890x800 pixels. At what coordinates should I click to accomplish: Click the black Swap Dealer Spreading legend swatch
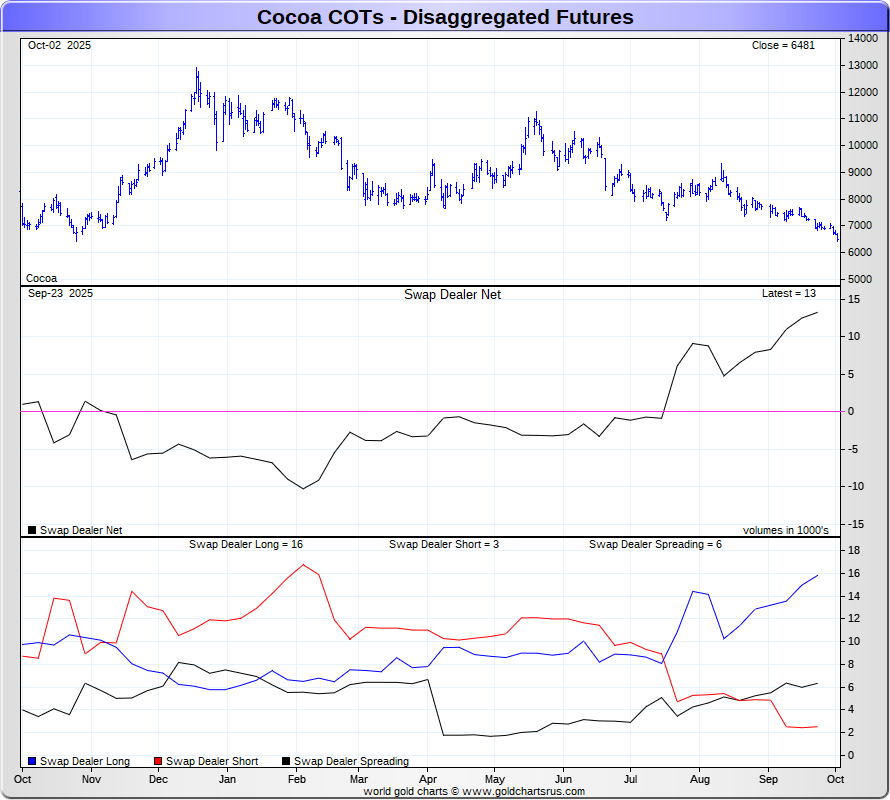pyautogui.click(x=286, y=762)
